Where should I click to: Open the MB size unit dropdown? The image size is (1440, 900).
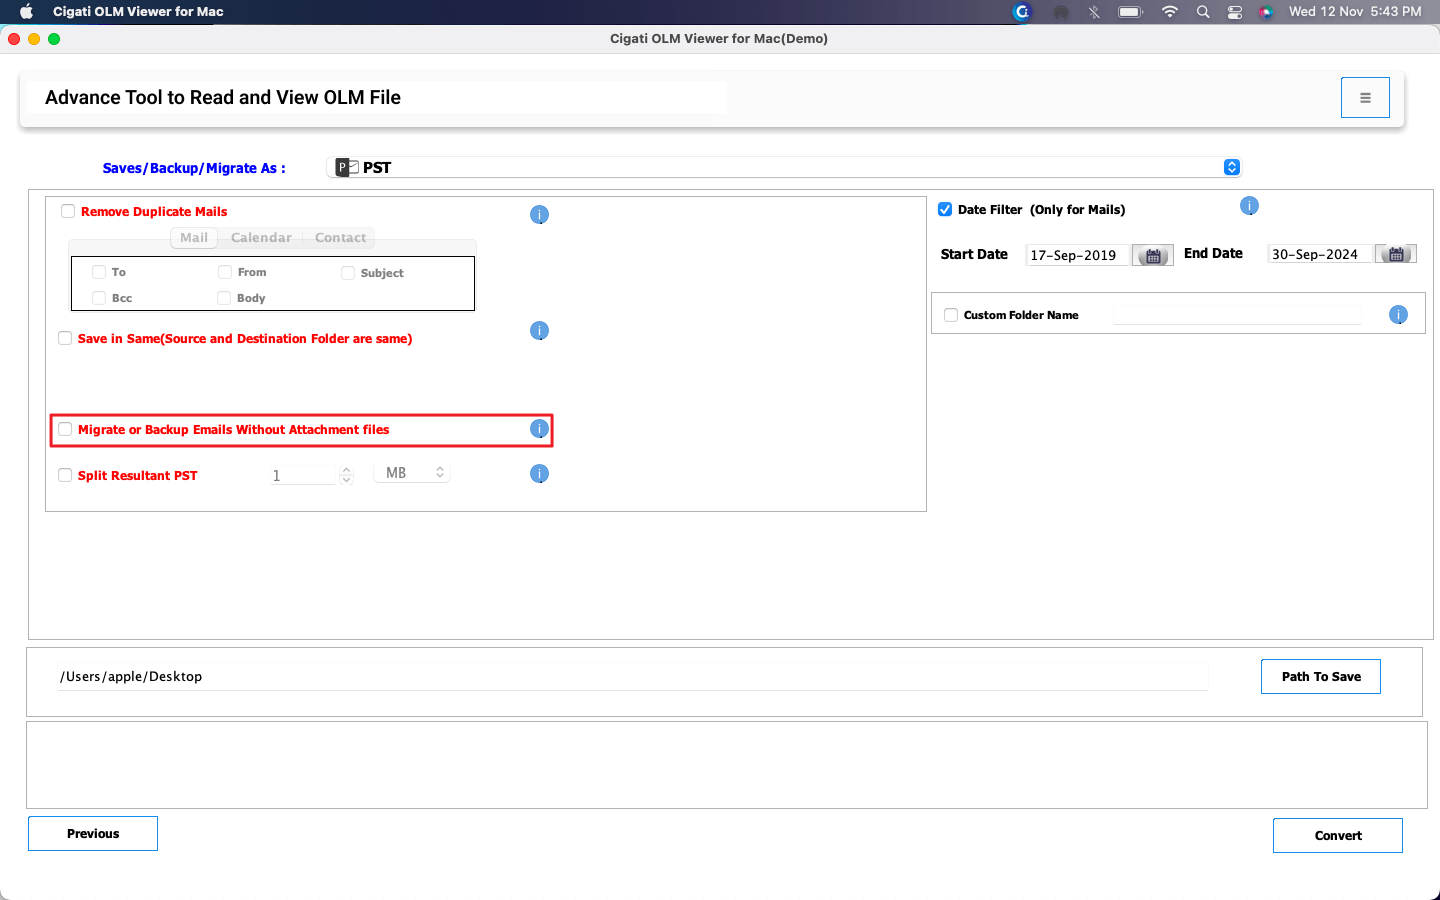point(412,473)
